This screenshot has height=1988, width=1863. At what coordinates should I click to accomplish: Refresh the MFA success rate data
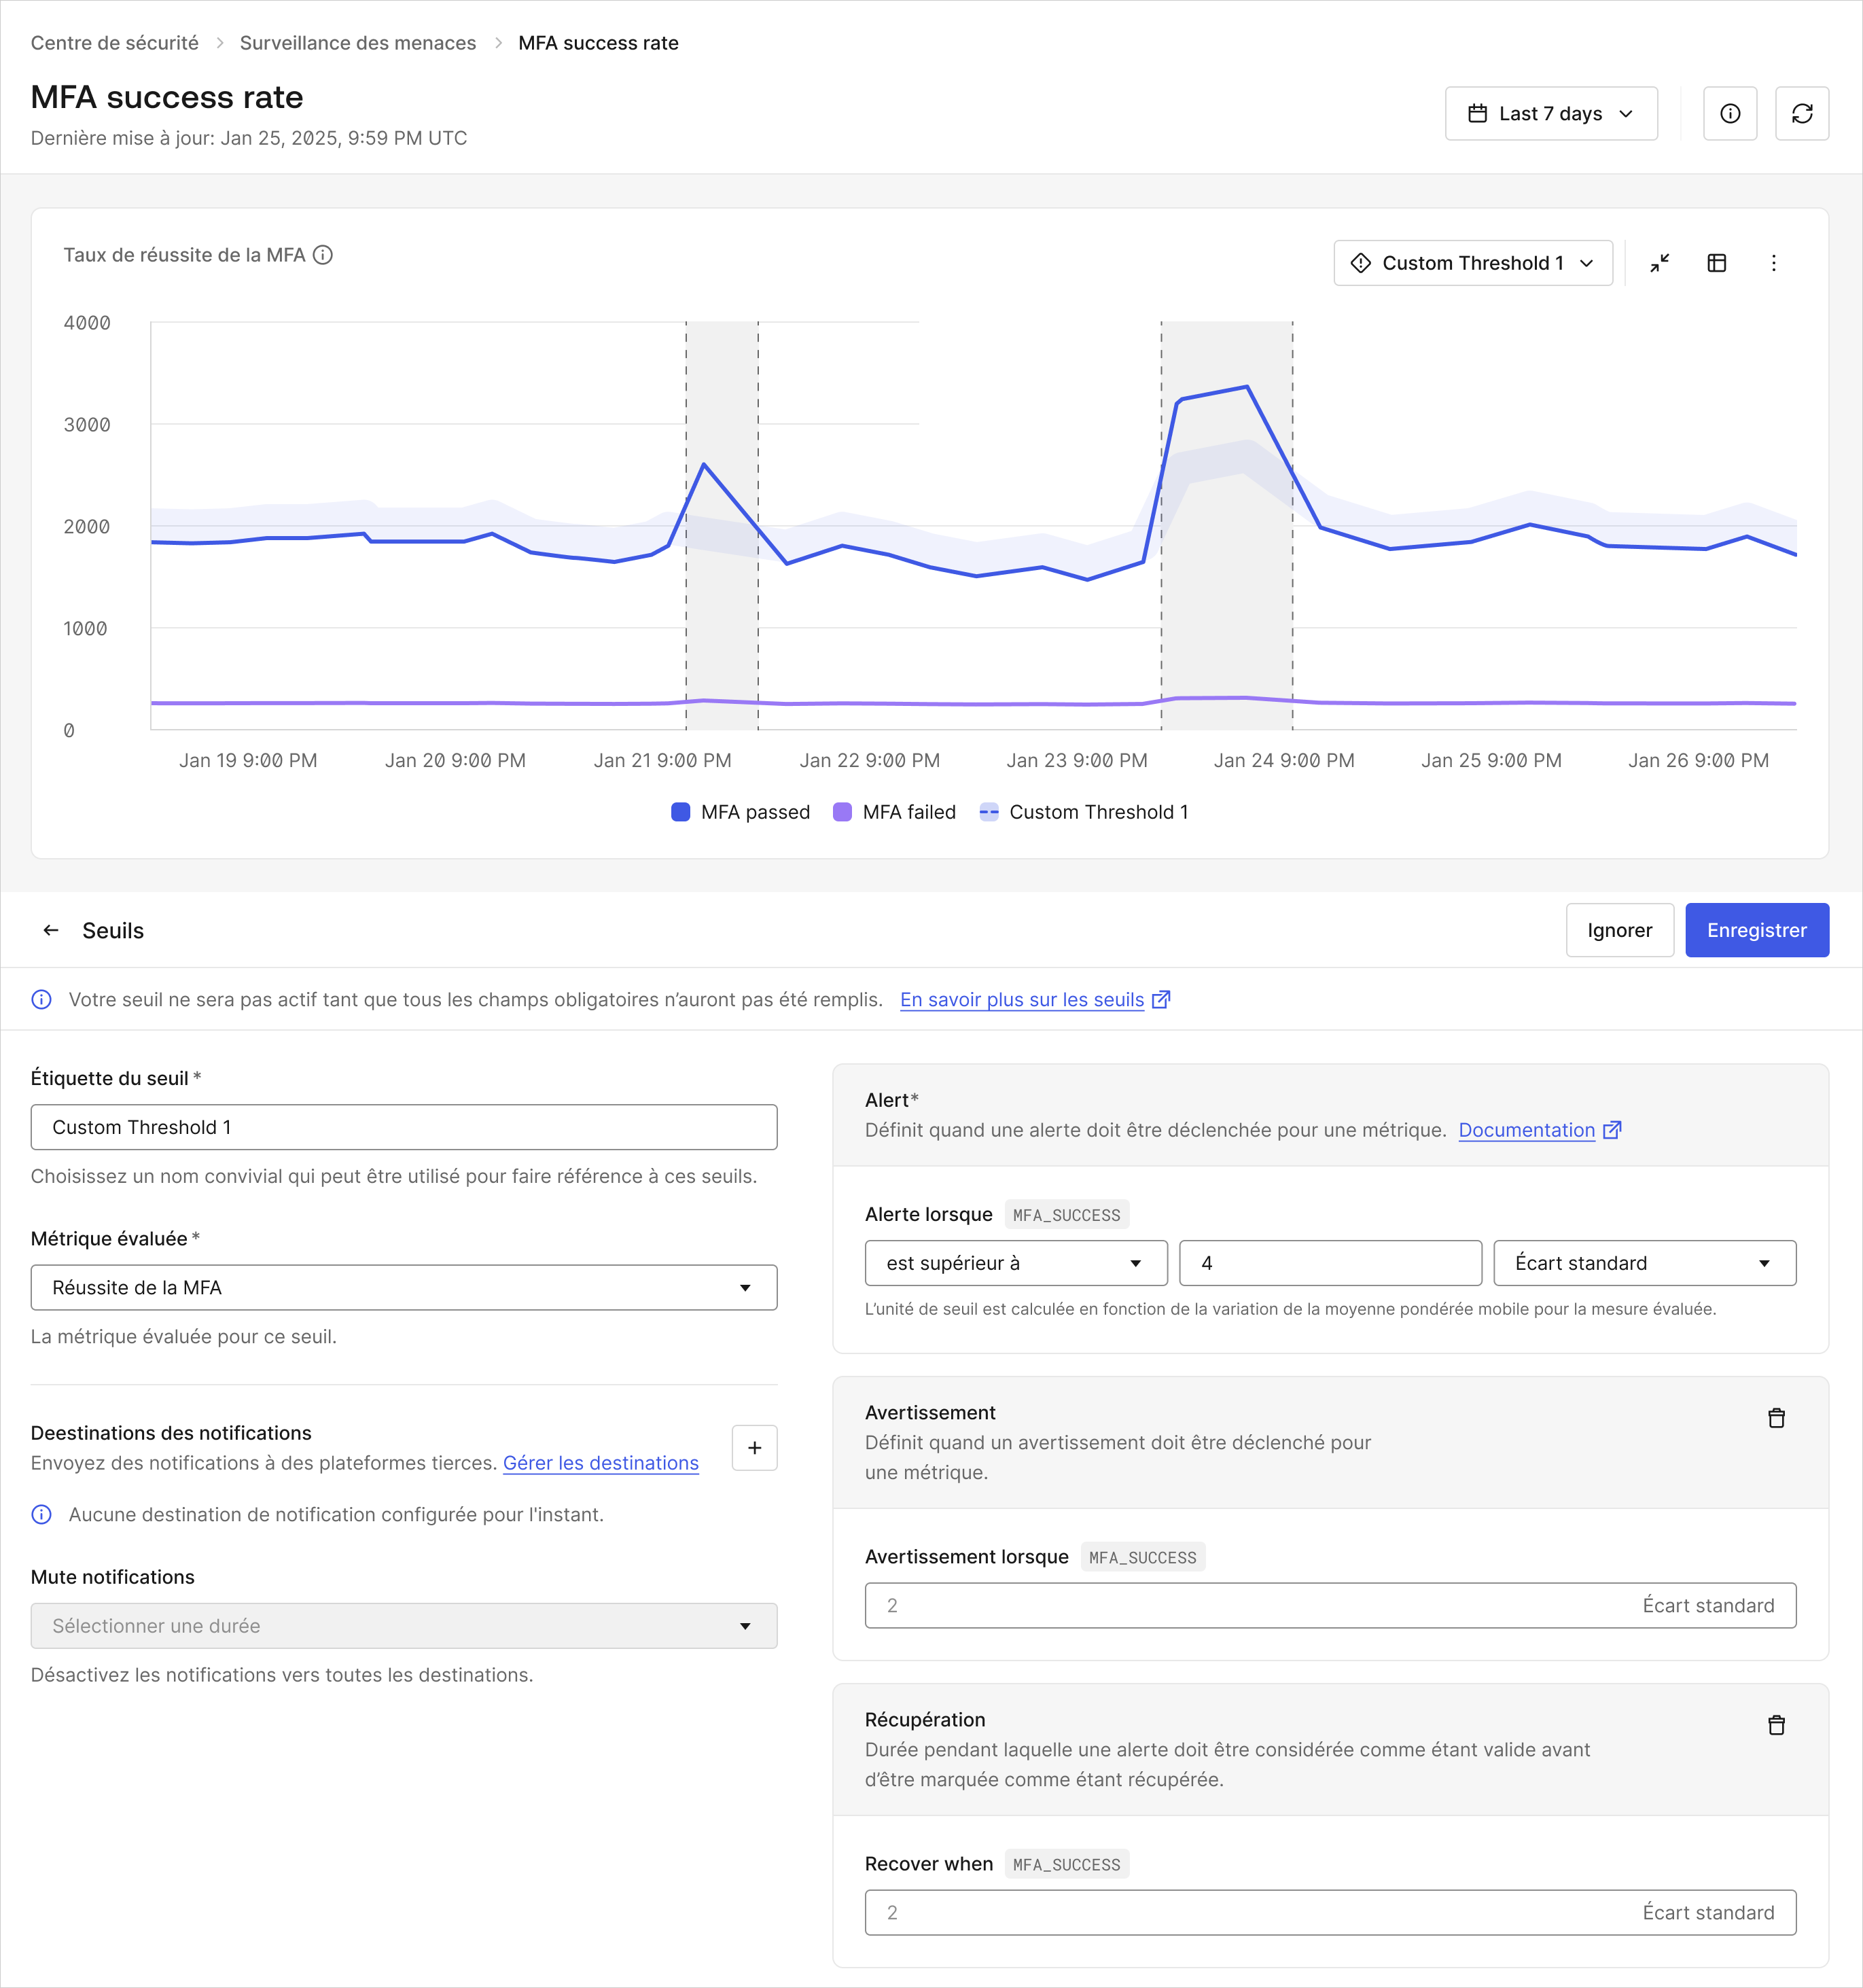[1804, 113]
